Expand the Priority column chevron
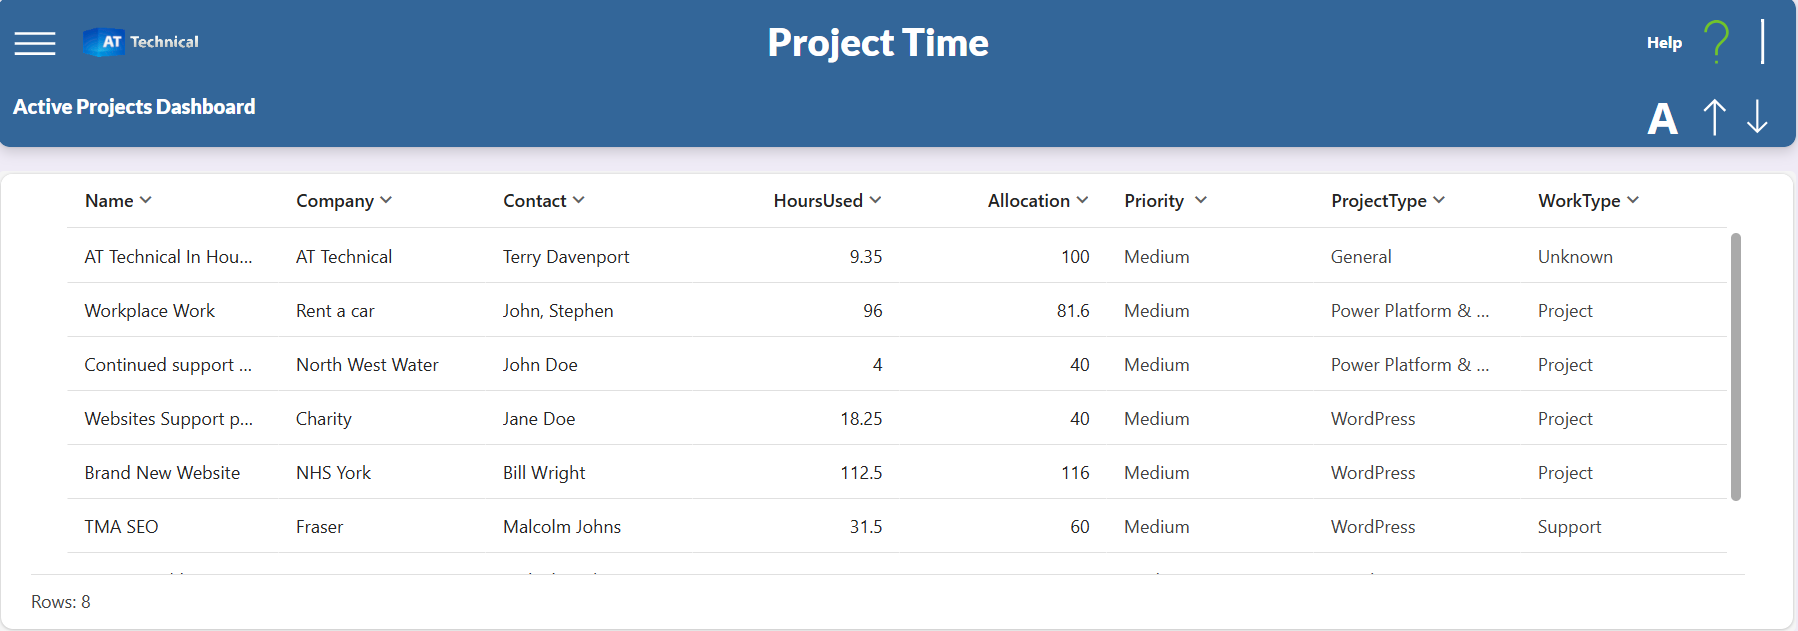 coord(1201,200)
